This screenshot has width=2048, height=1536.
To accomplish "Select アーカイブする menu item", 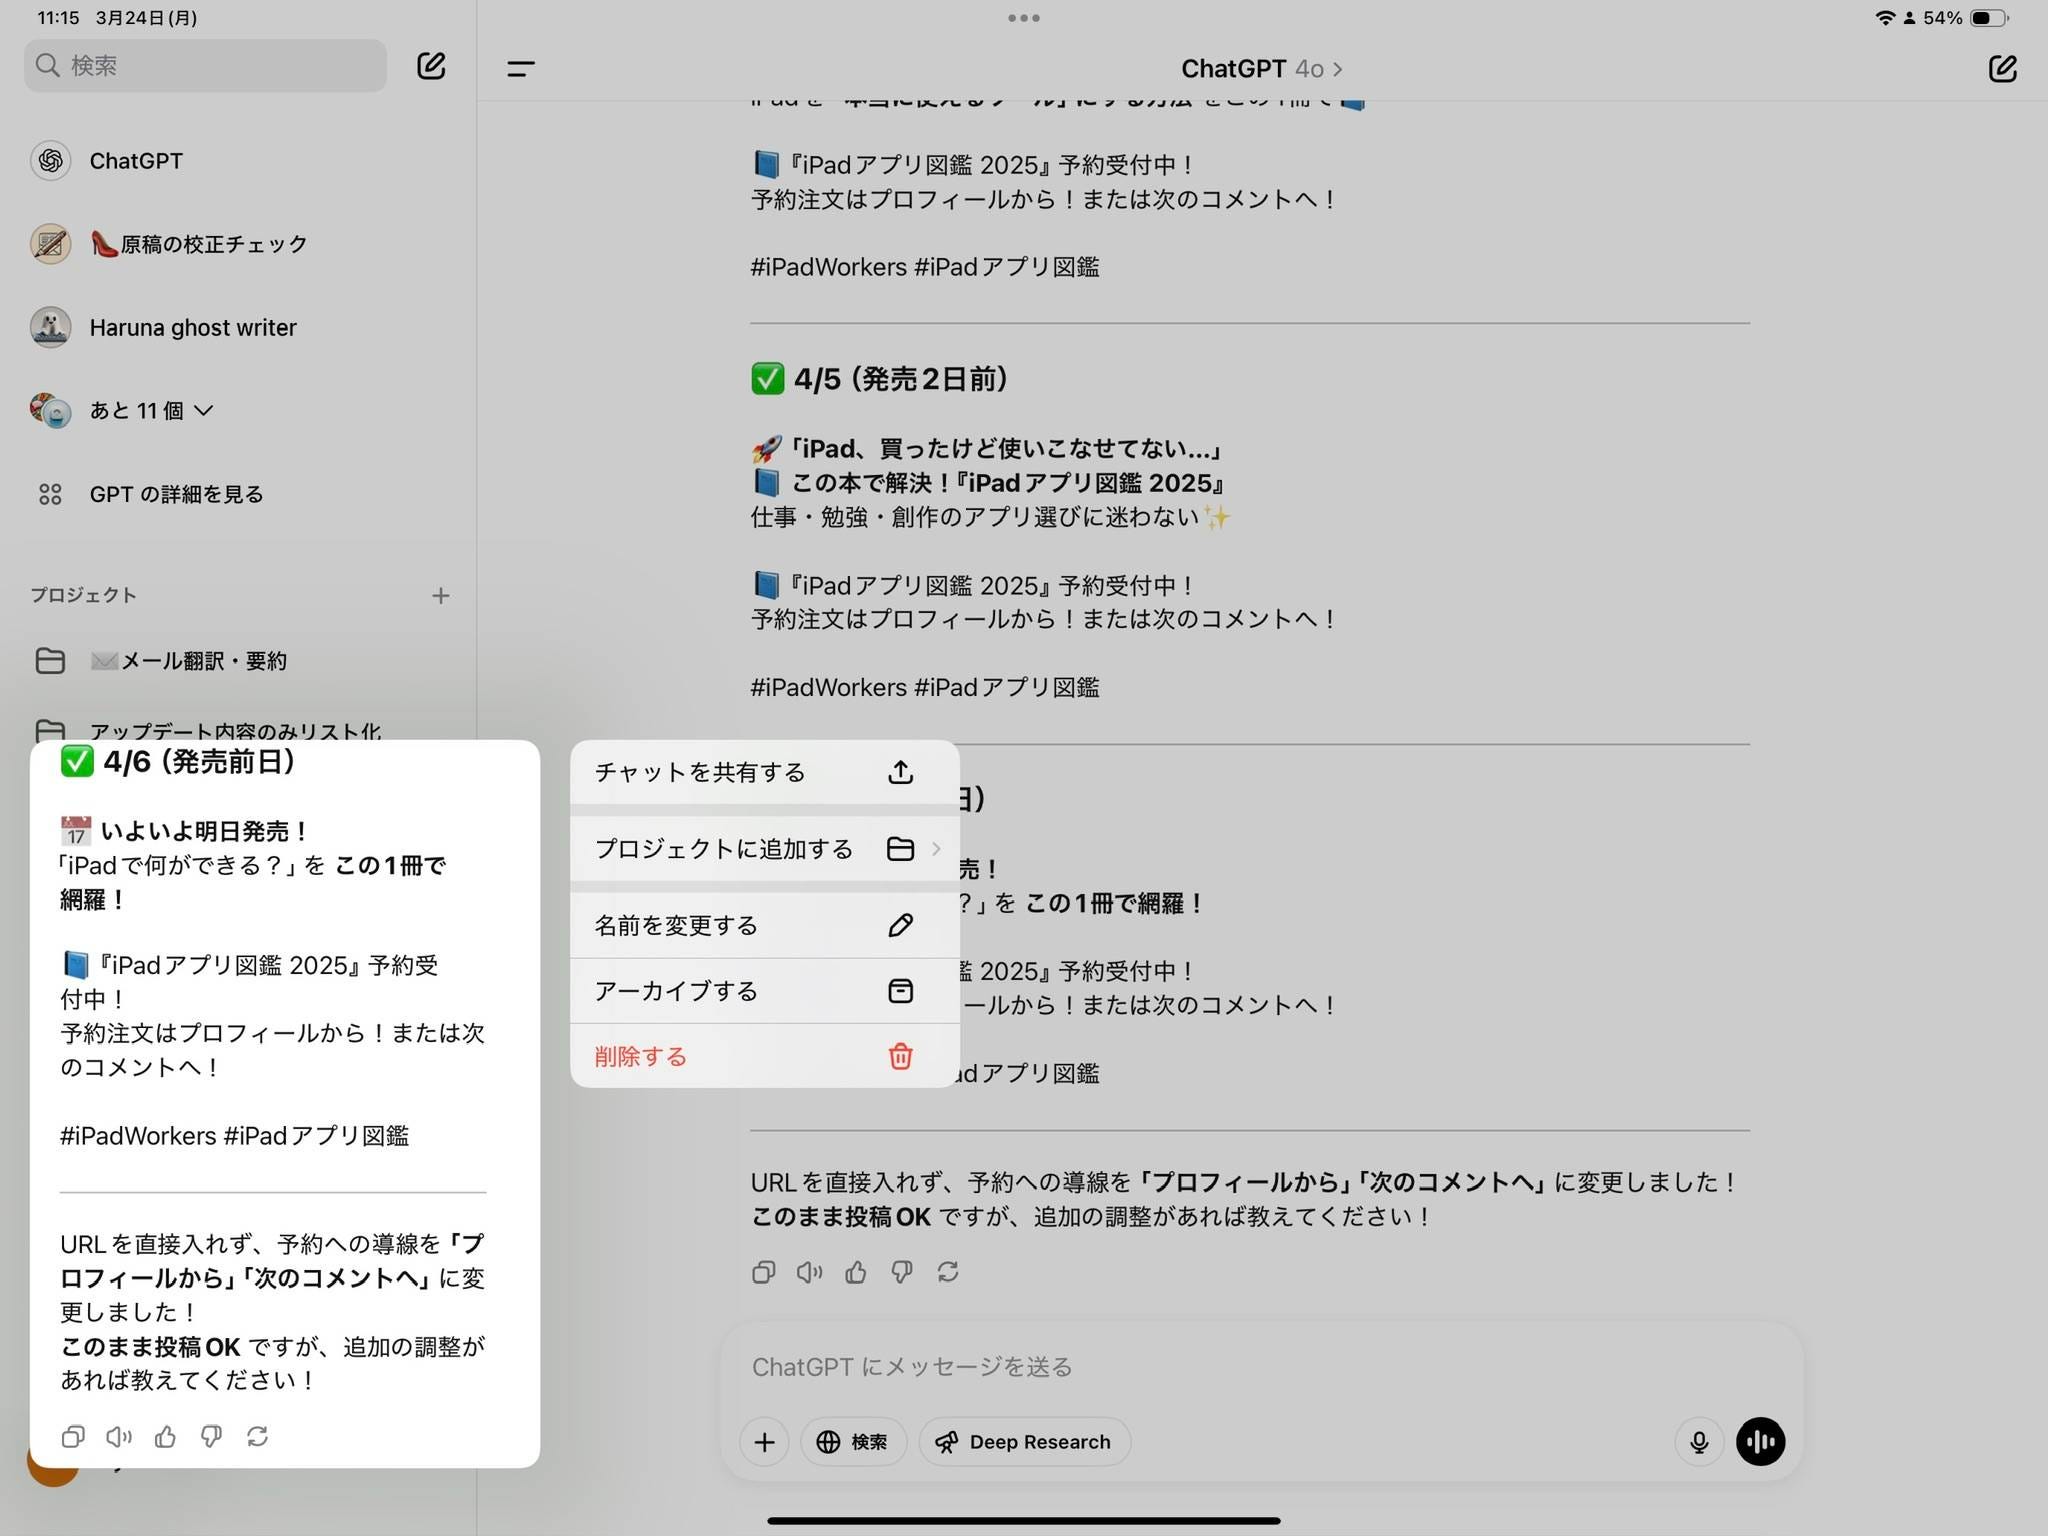I will point(765,991).
